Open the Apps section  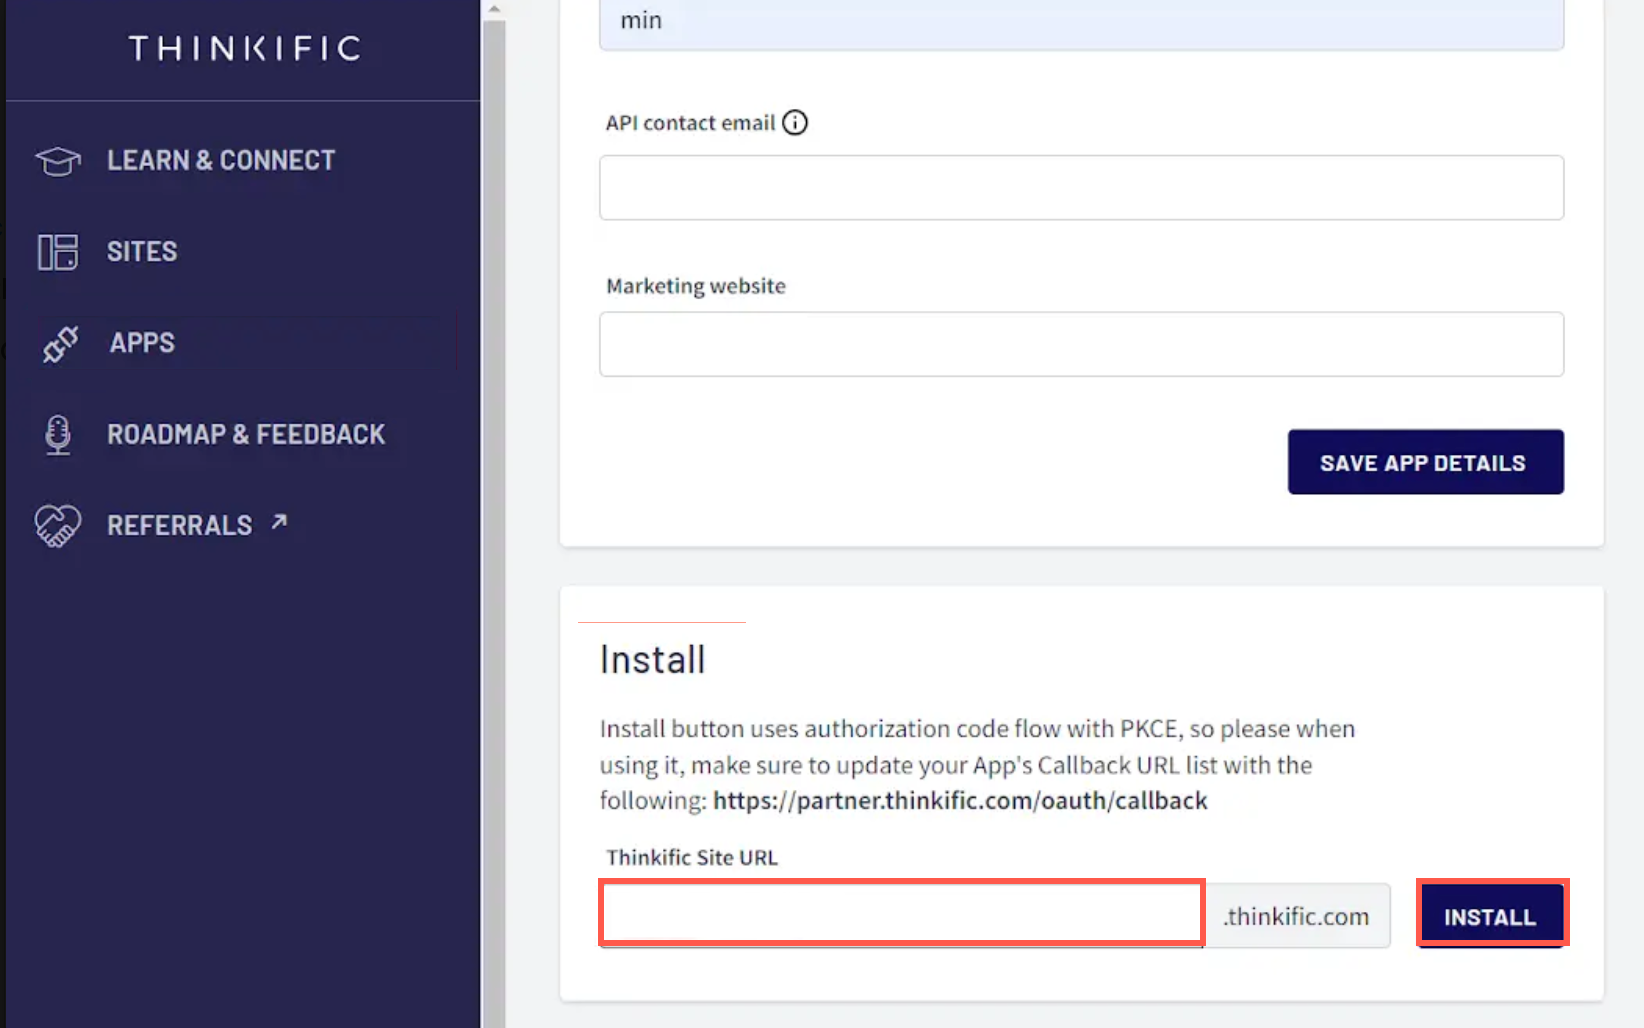142,343
